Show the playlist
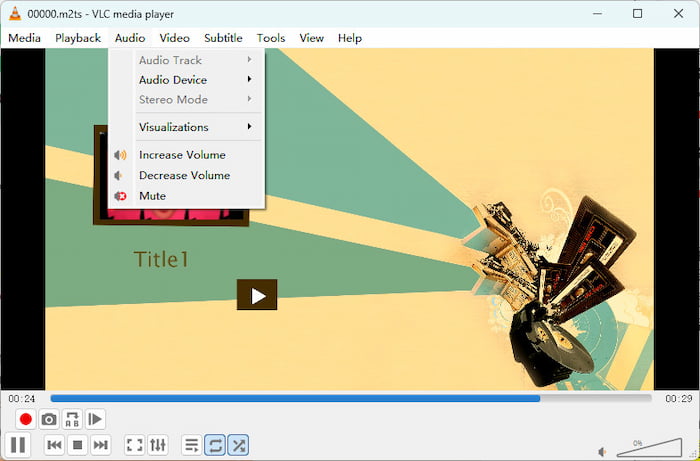The image size is (700, 461). coord(192,444)
